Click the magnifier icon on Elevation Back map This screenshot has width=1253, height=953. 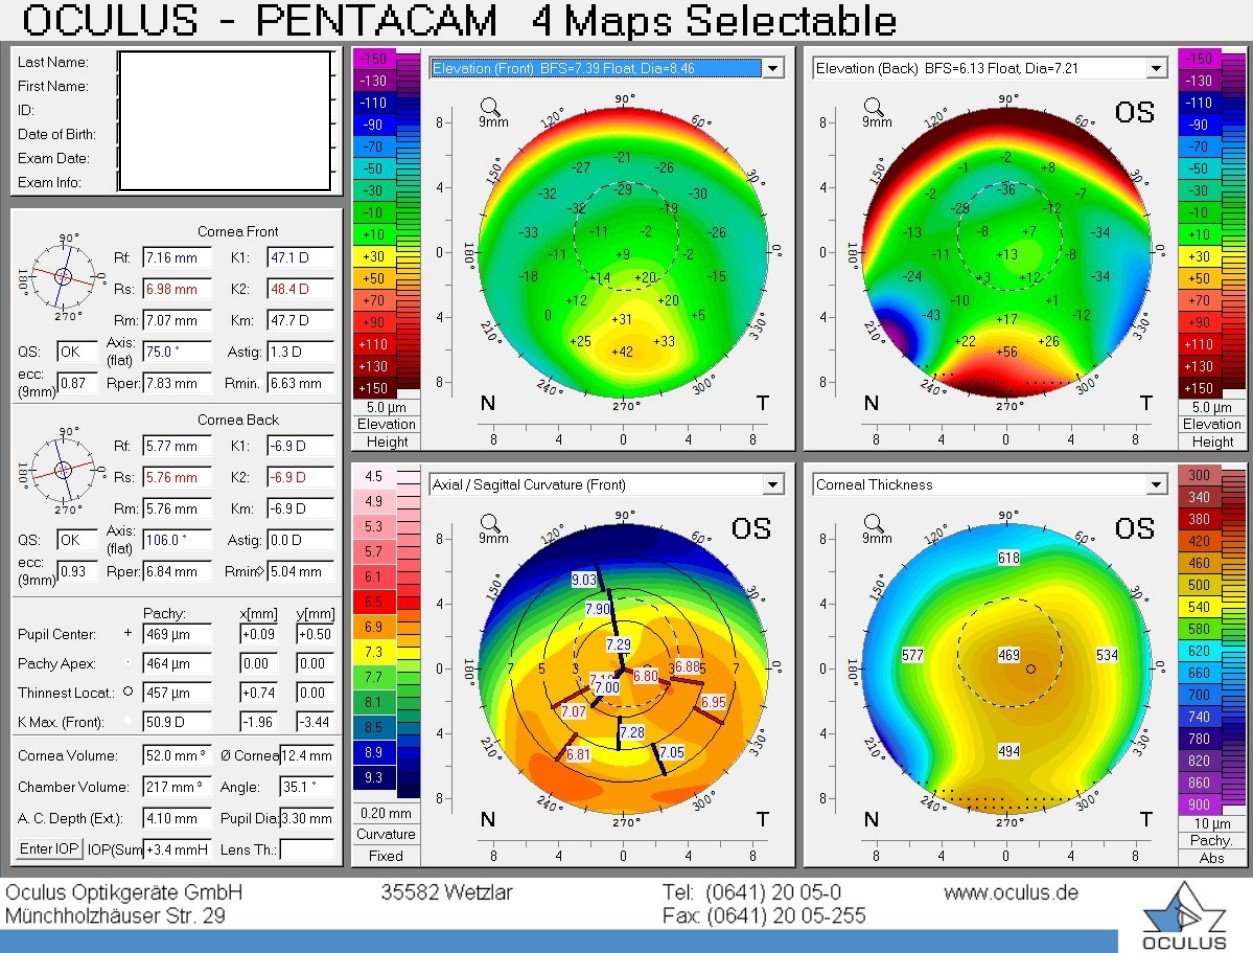coord(873,106)
